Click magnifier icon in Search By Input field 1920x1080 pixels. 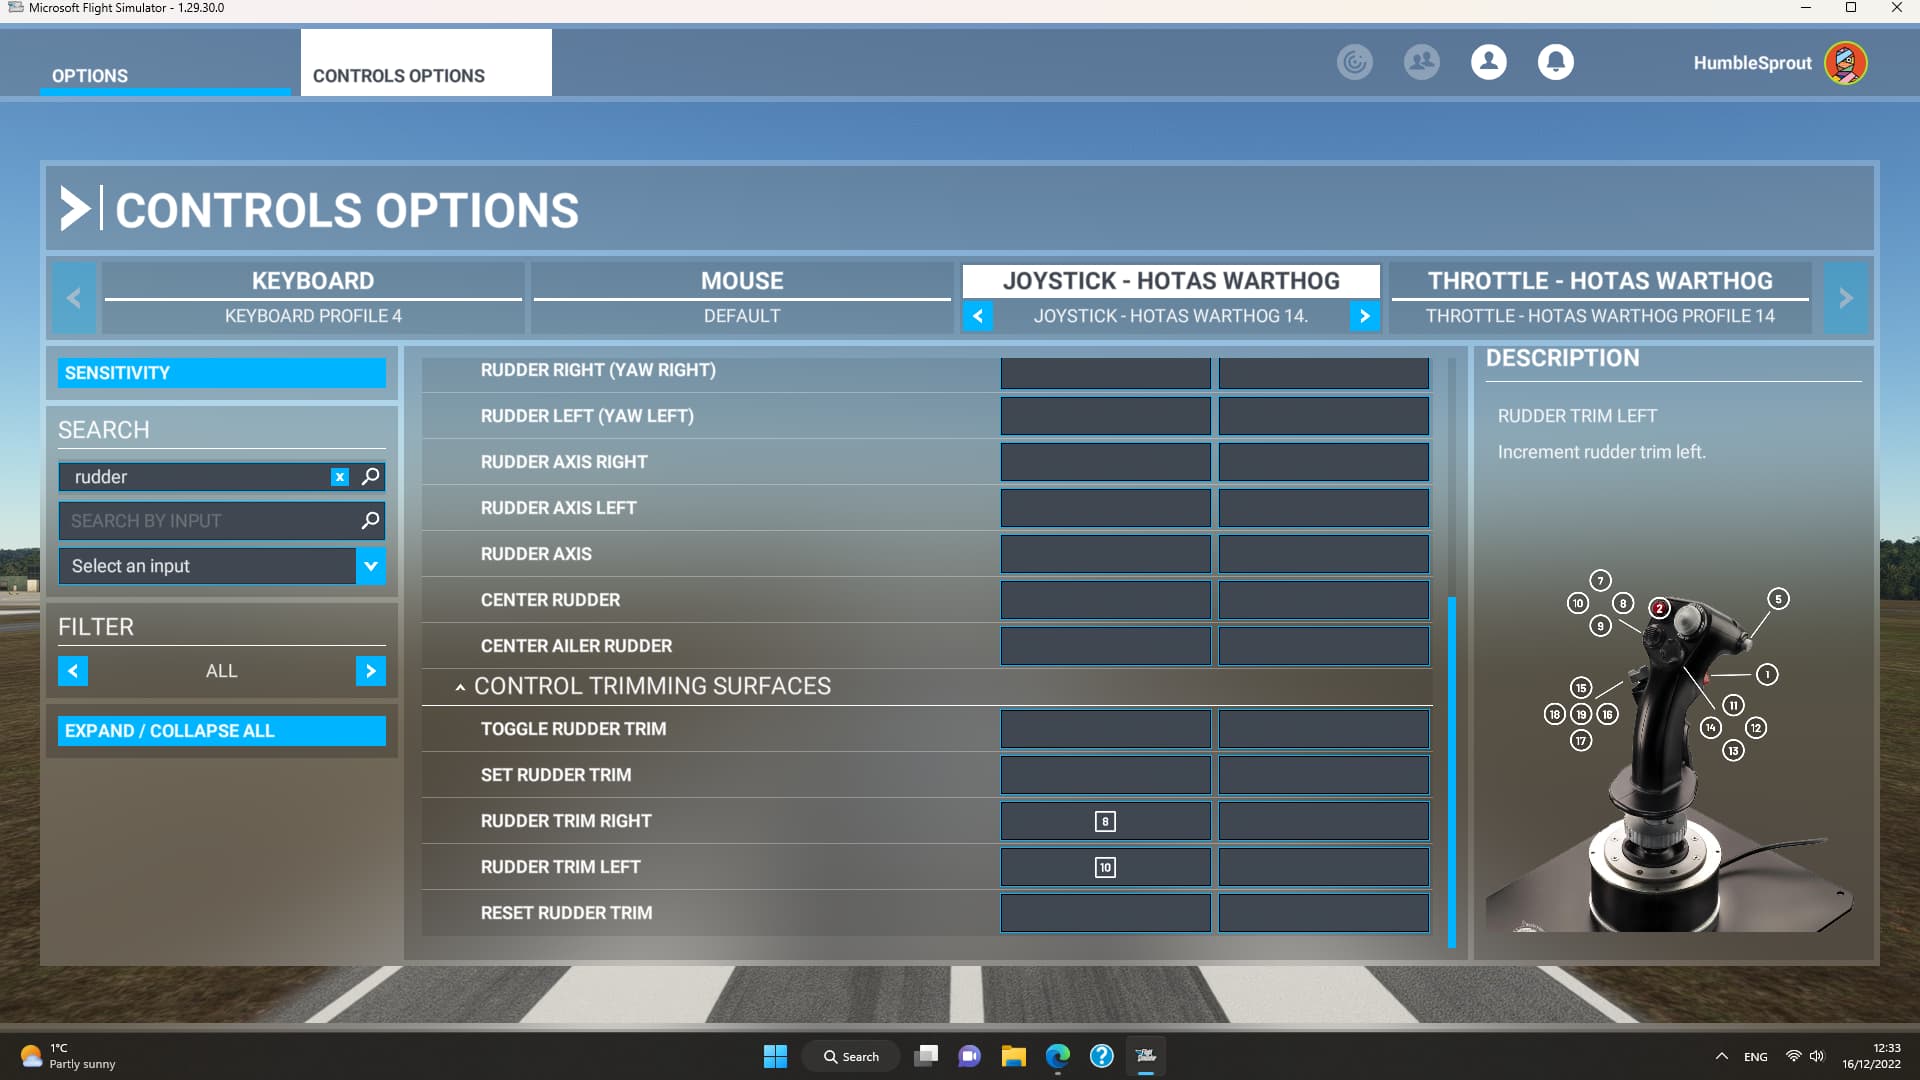[x=370, y=520]
